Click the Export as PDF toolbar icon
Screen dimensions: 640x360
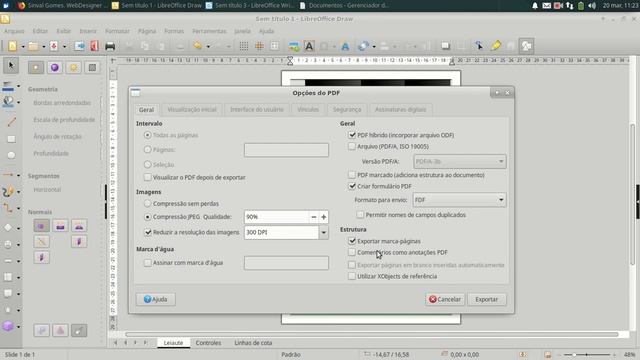(95, 46)
